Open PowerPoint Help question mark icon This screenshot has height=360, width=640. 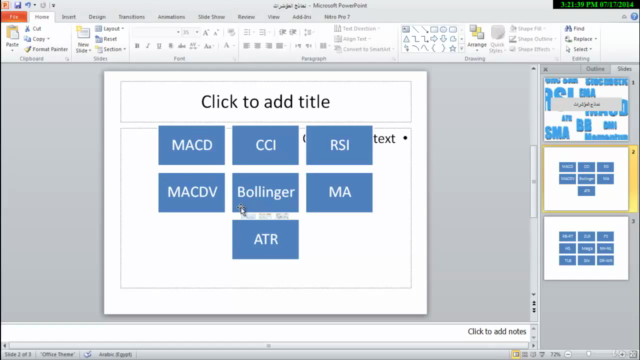pos(634,17)
